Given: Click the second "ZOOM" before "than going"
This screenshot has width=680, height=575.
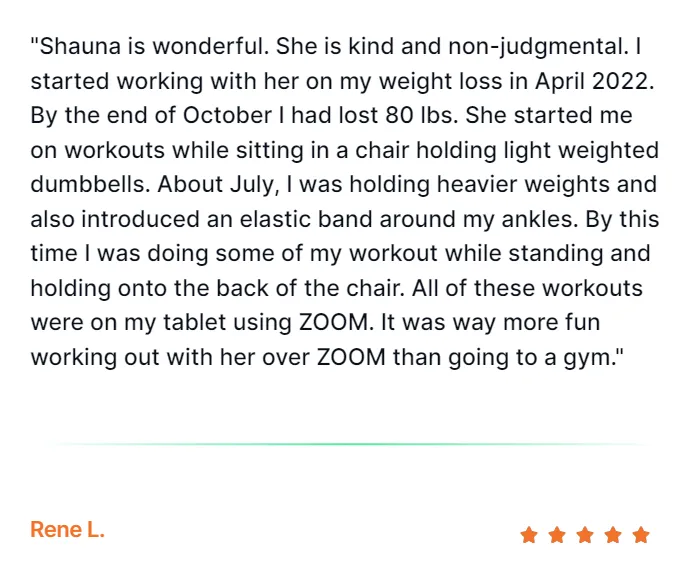Looking at the screenshot, I should point(351,357).
